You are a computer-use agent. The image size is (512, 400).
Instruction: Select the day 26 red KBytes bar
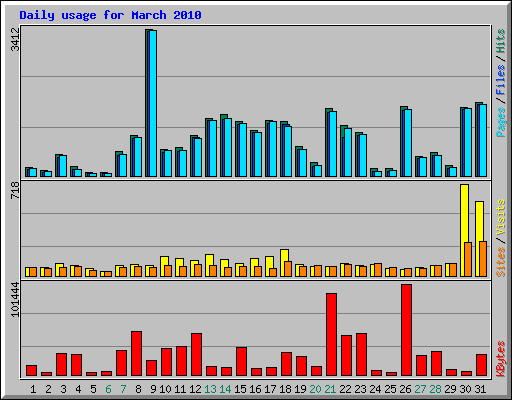coord(406,330)
